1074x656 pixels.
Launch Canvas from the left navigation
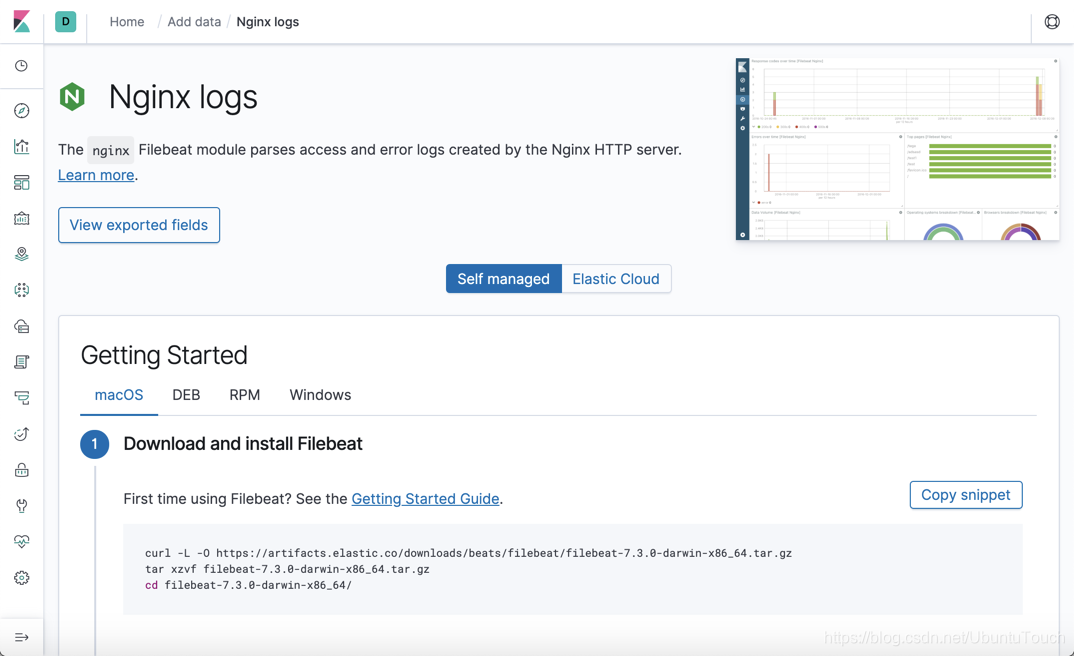(22, 218)
